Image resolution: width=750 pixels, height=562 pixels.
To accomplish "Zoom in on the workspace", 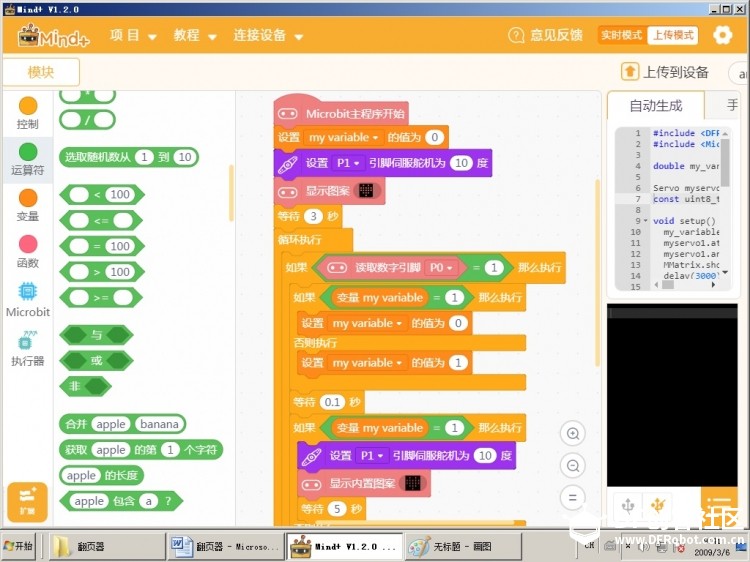I will (573, 434).
